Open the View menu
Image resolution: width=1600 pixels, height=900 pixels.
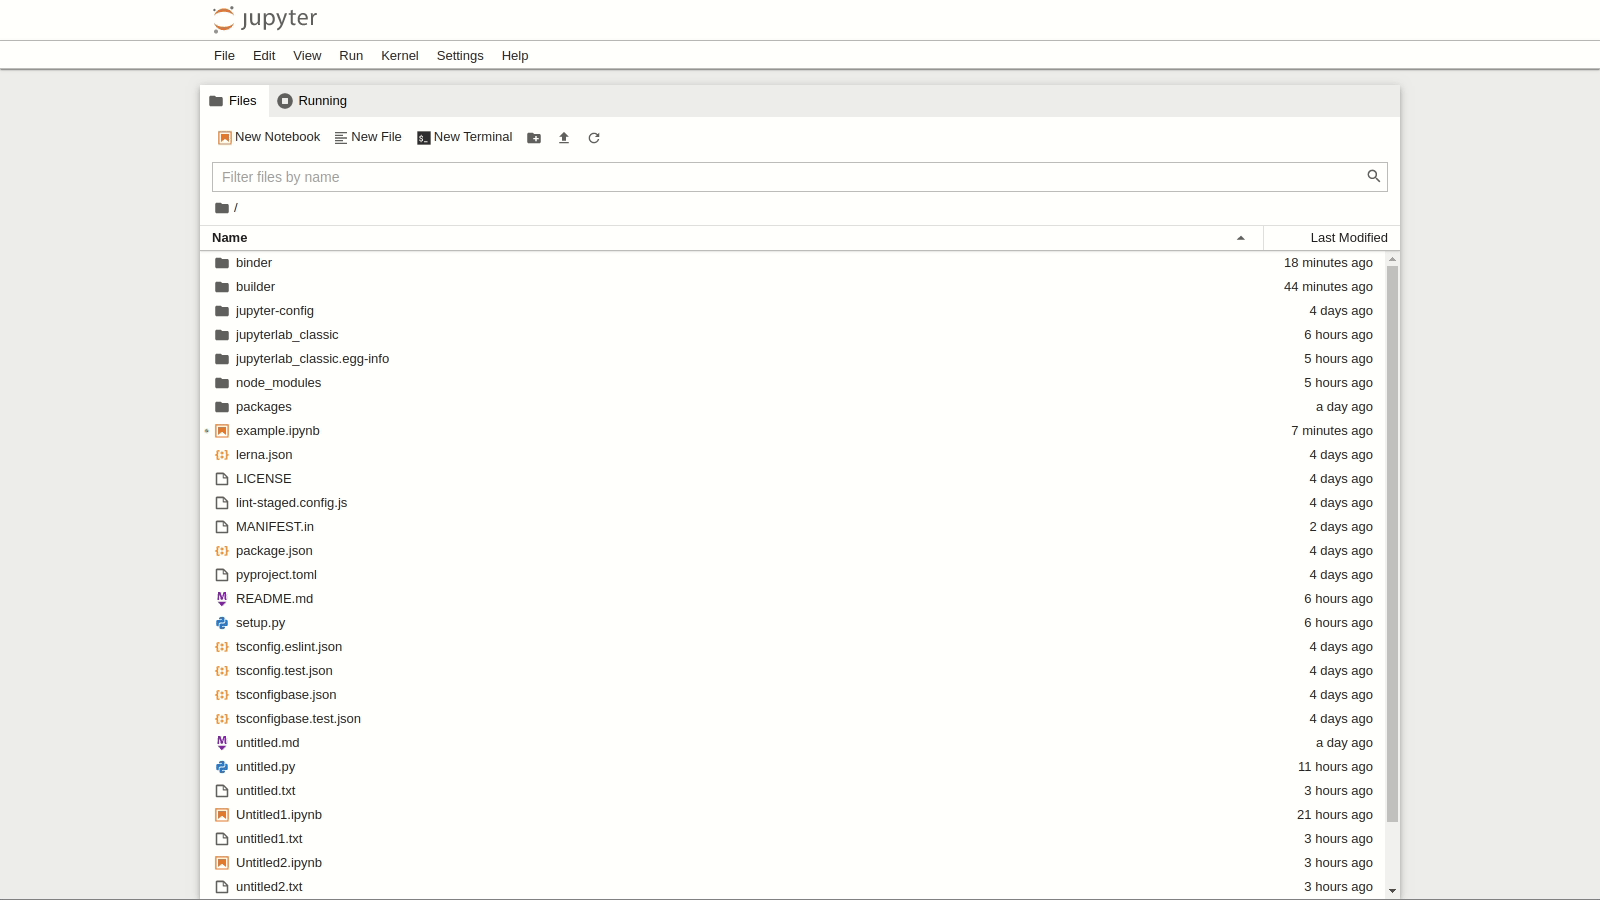coord(307,56)
